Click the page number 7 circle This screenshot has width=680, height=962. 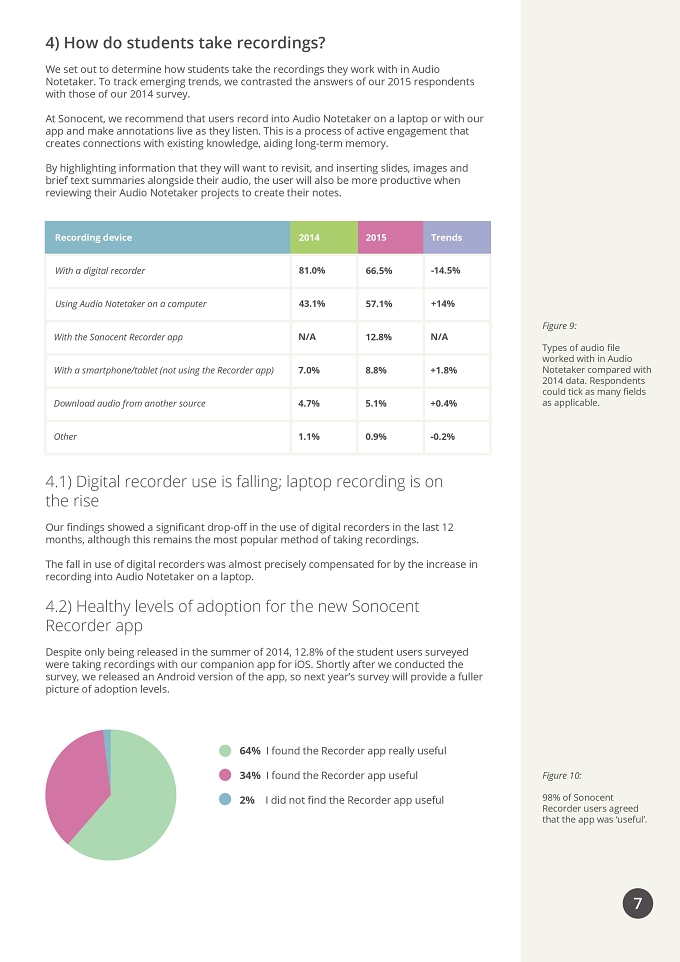[638, 903]
